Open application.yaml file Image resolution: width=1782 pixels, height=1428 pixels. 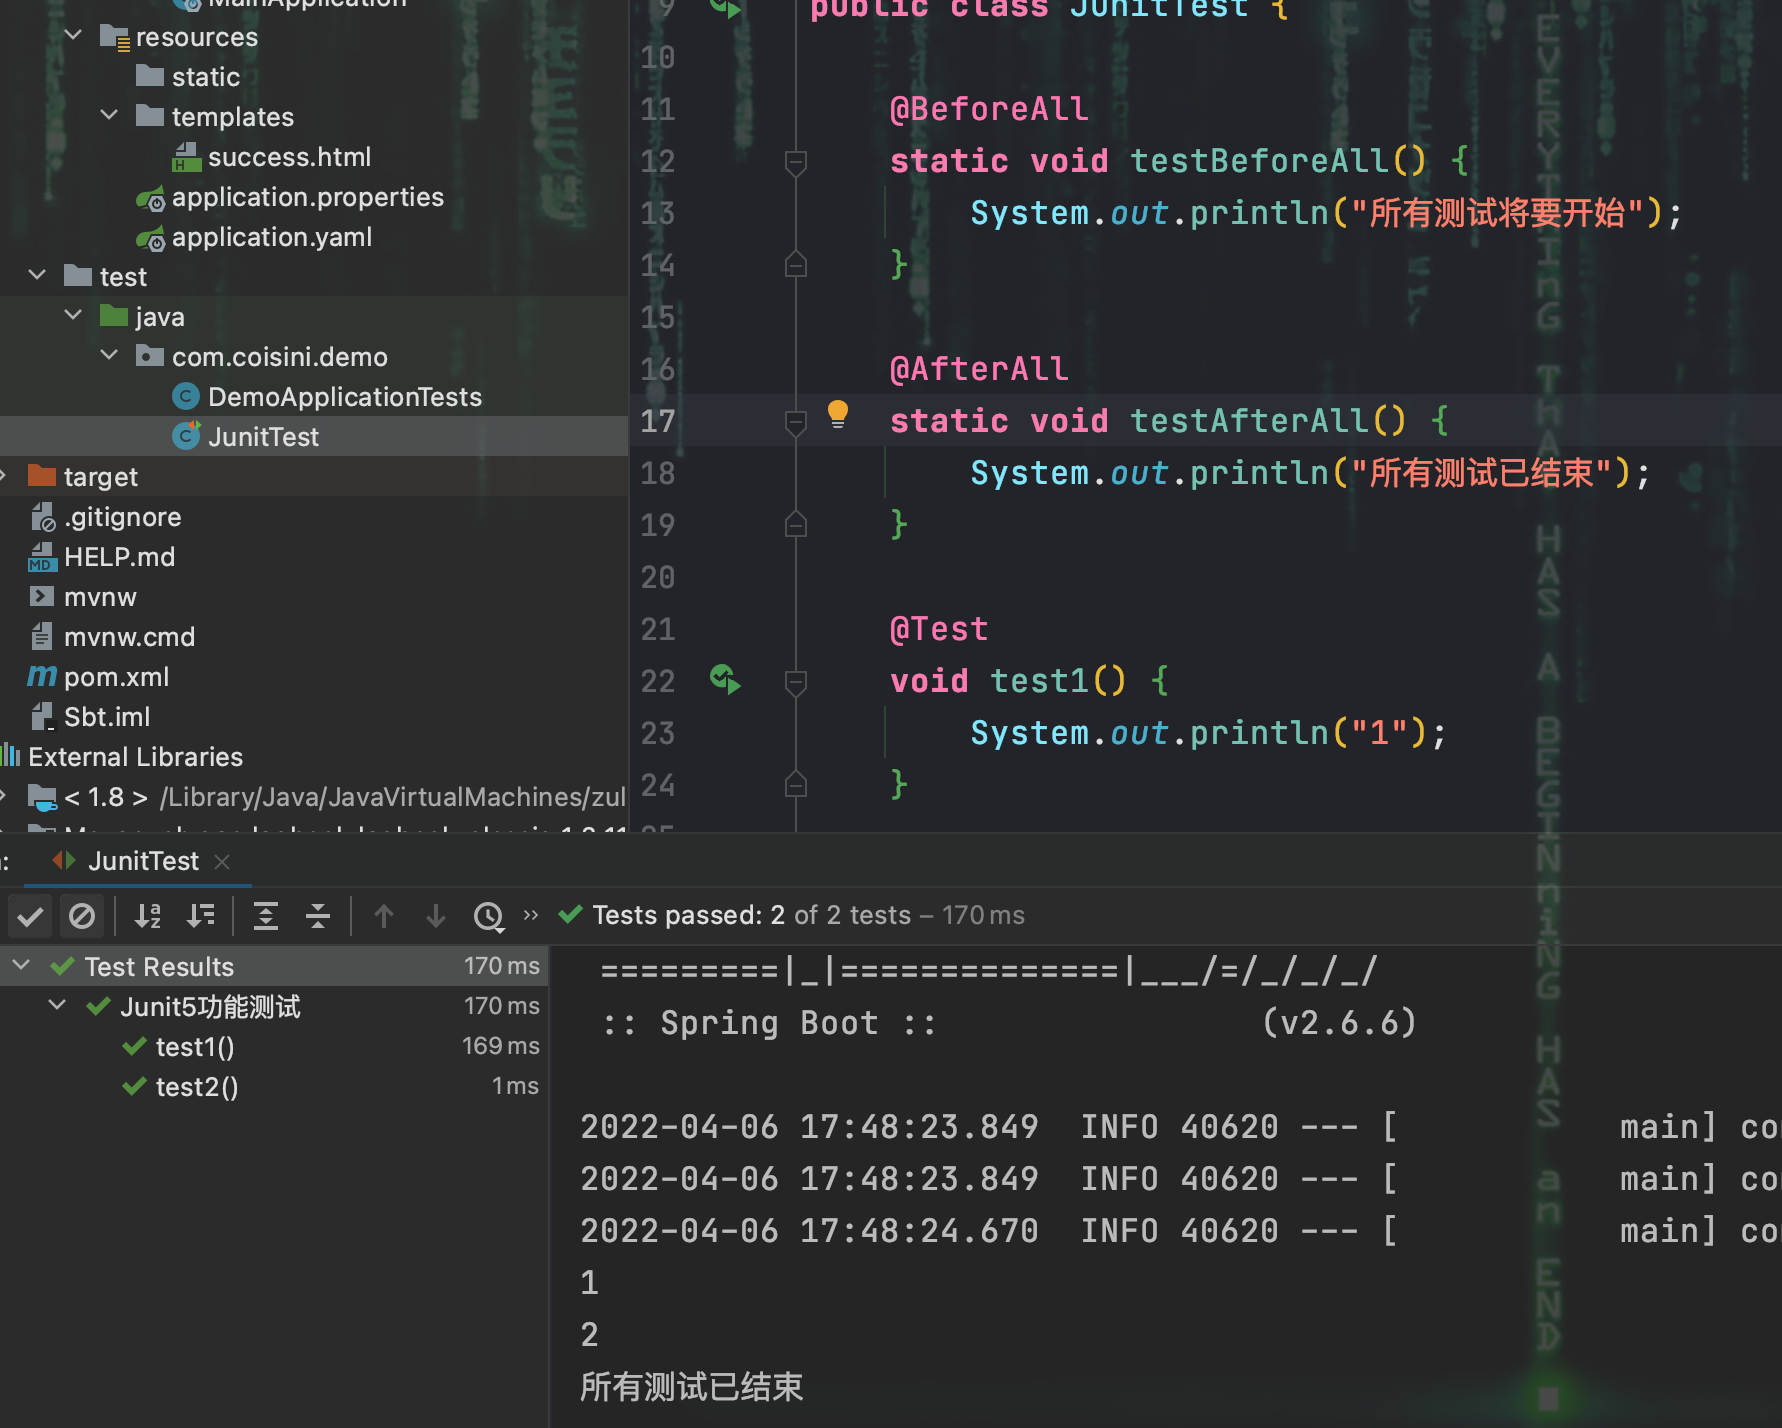[271, 237]
